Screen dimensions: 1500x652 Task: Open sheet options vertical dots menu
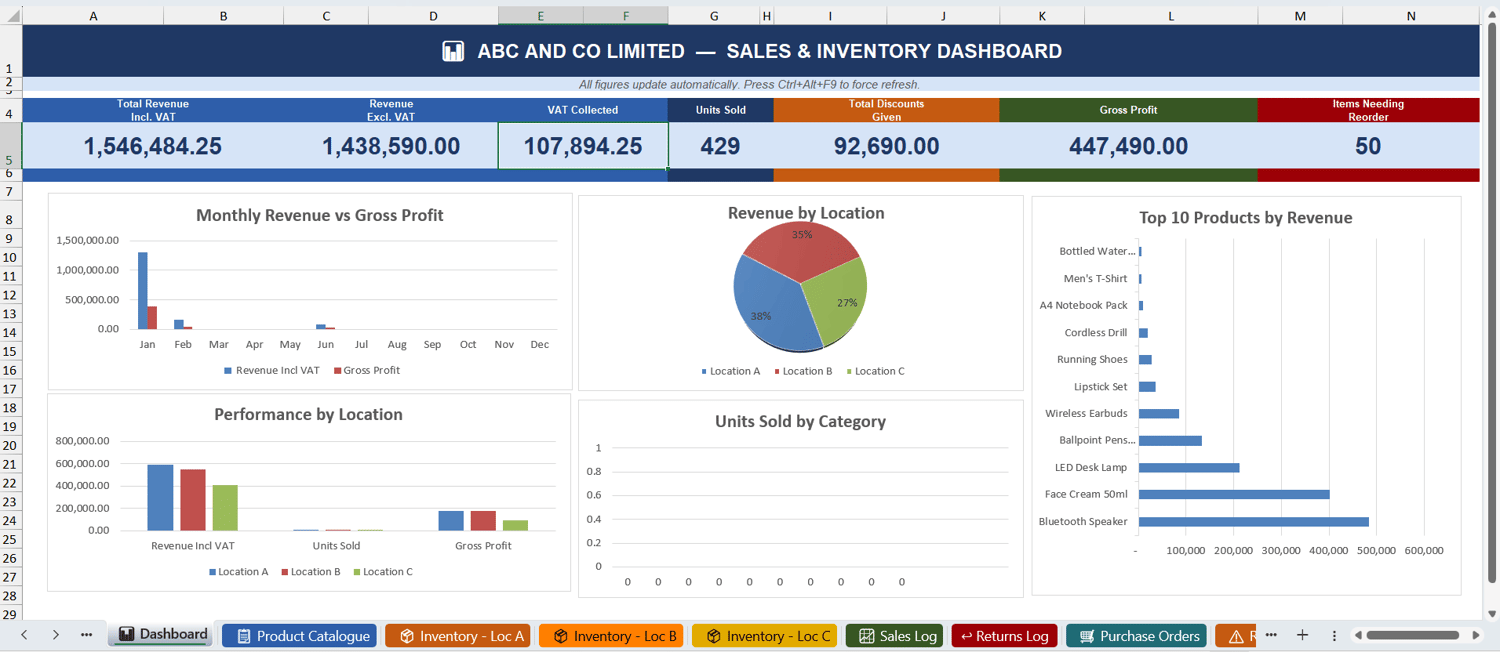[x=1334, y=635]
